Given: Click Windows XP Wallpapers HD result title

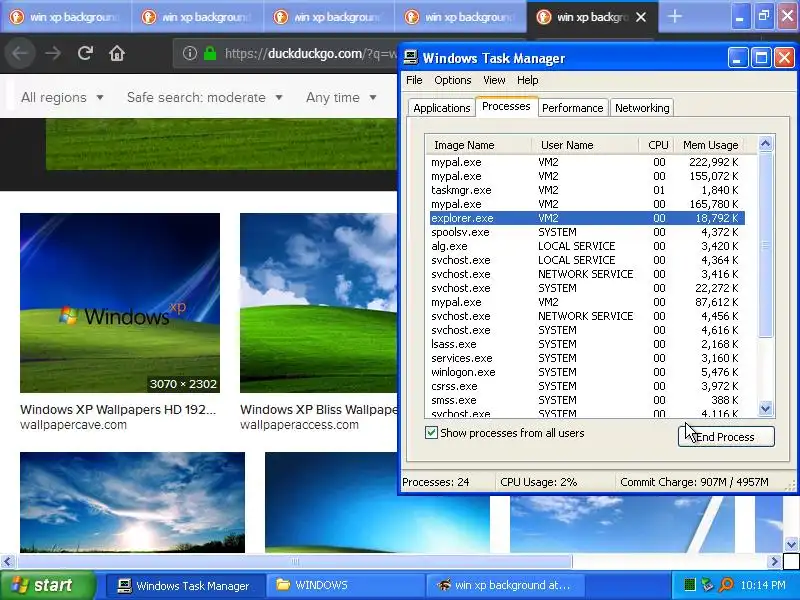Looking at the screenshot, I should click(118, 409).
